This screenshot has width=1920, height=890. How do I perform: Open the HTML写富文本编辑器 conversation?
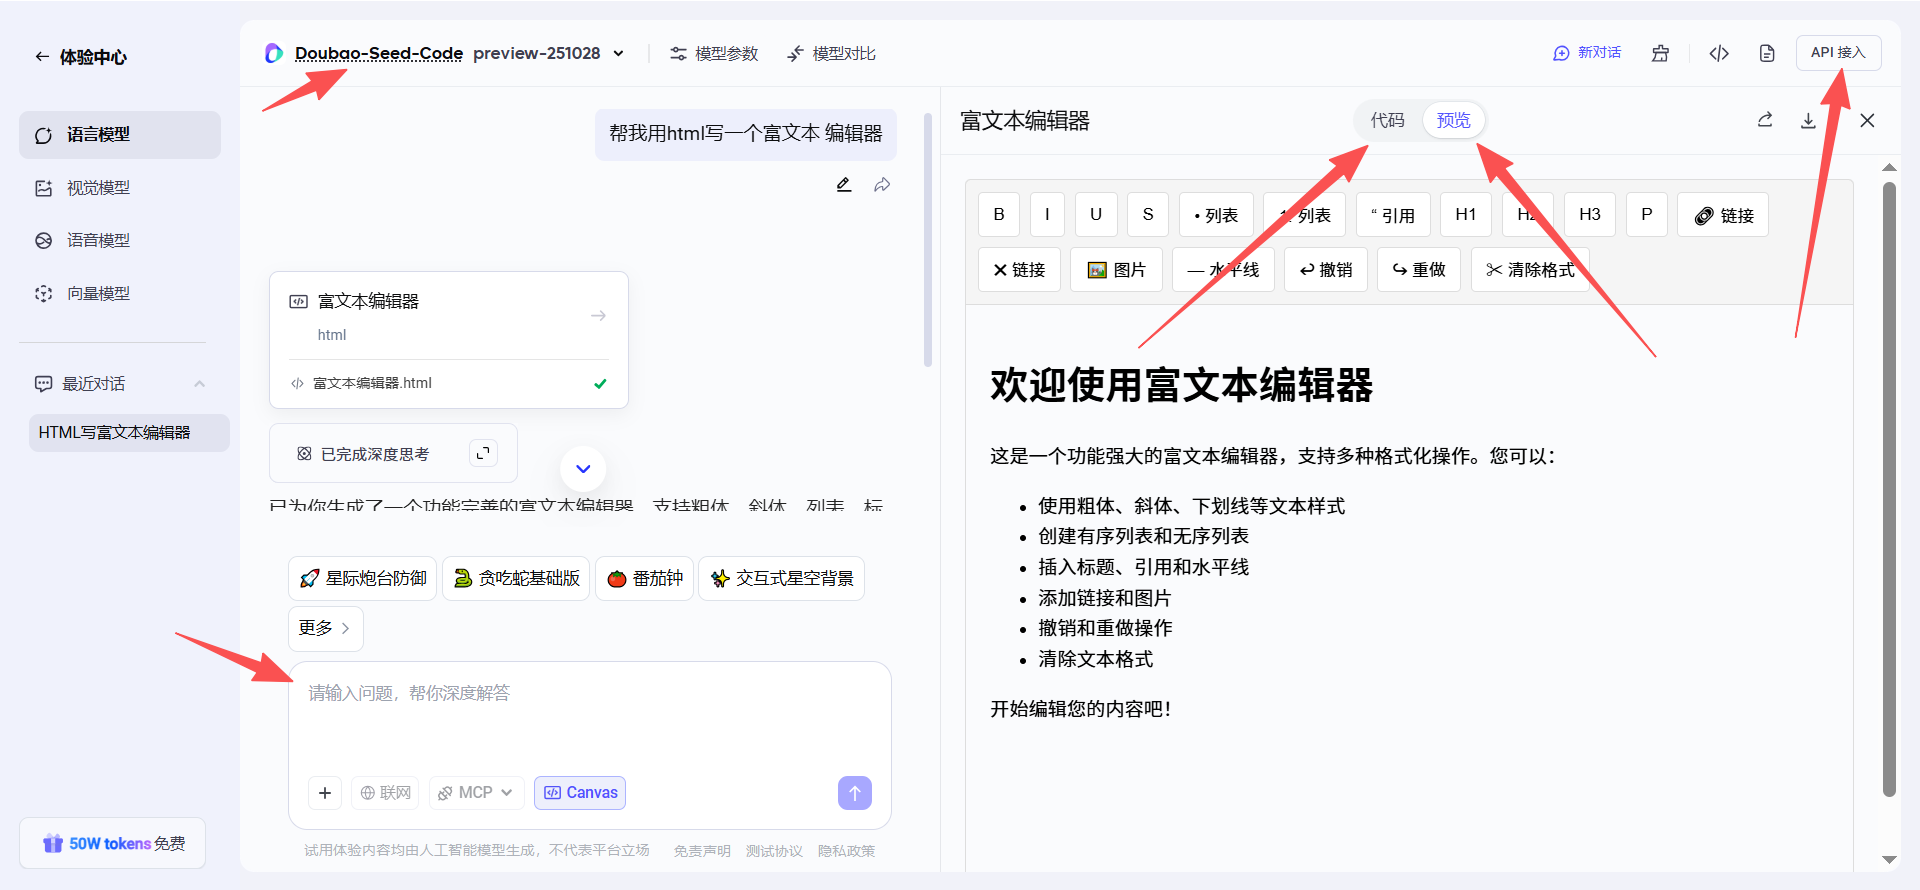pyautogui.click(x=129, y=433)
